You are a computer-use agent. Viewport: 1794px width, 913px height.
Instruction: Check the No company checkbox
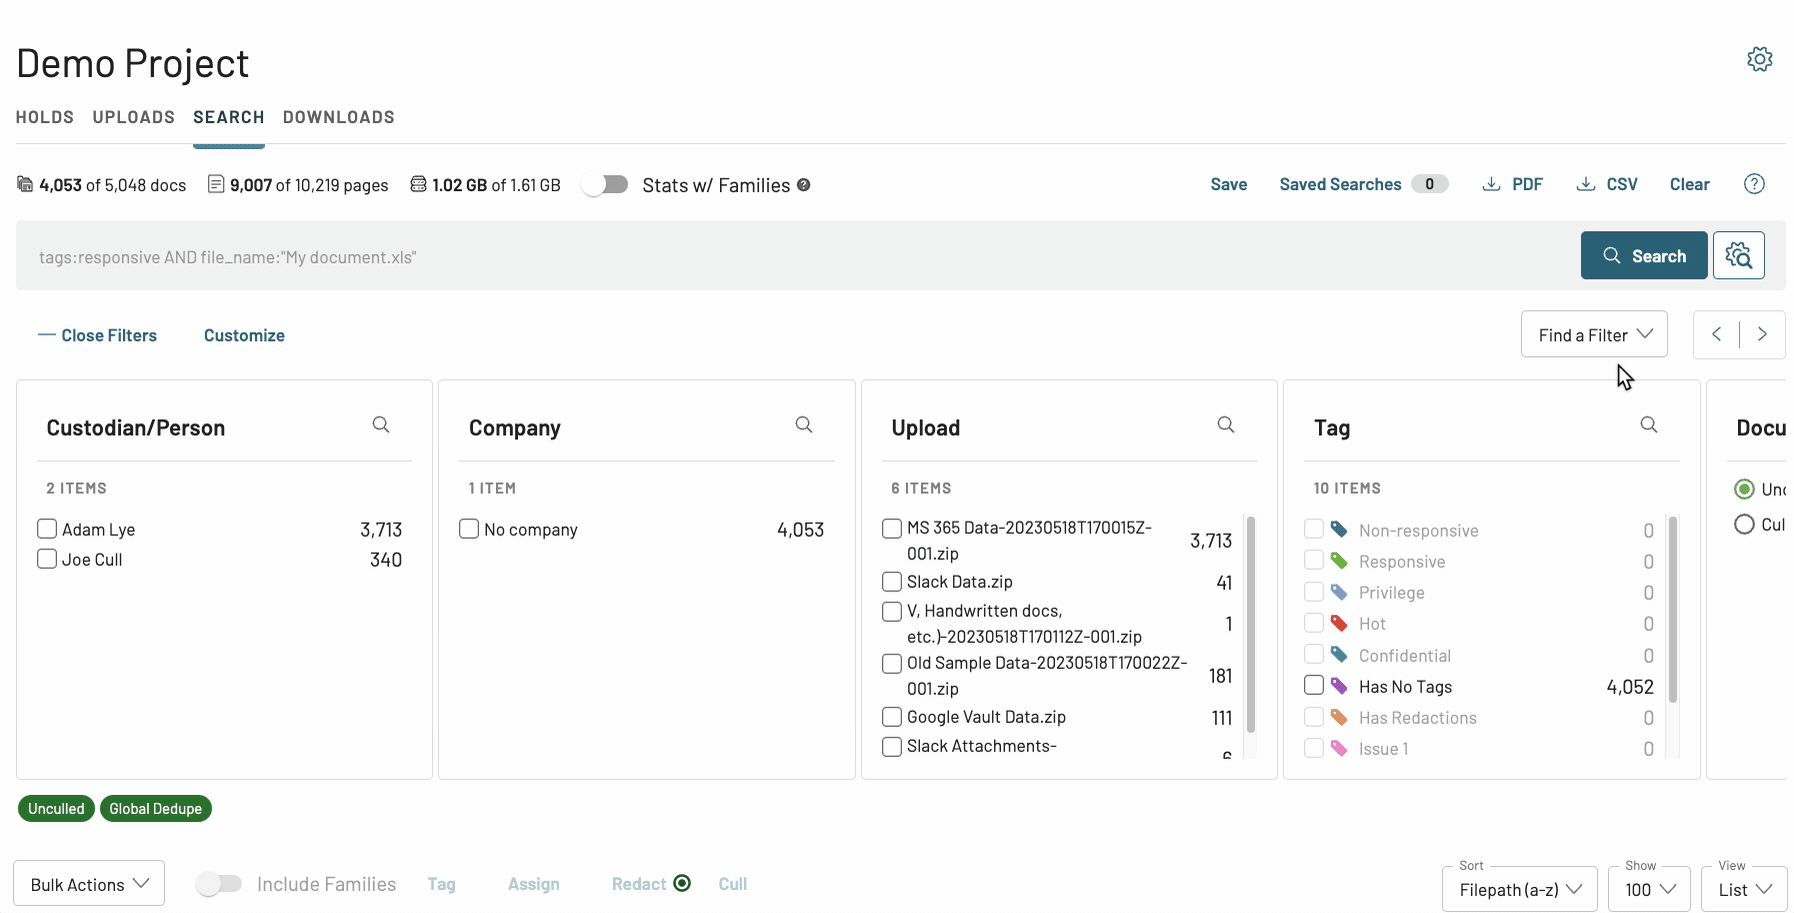(469, 528)
